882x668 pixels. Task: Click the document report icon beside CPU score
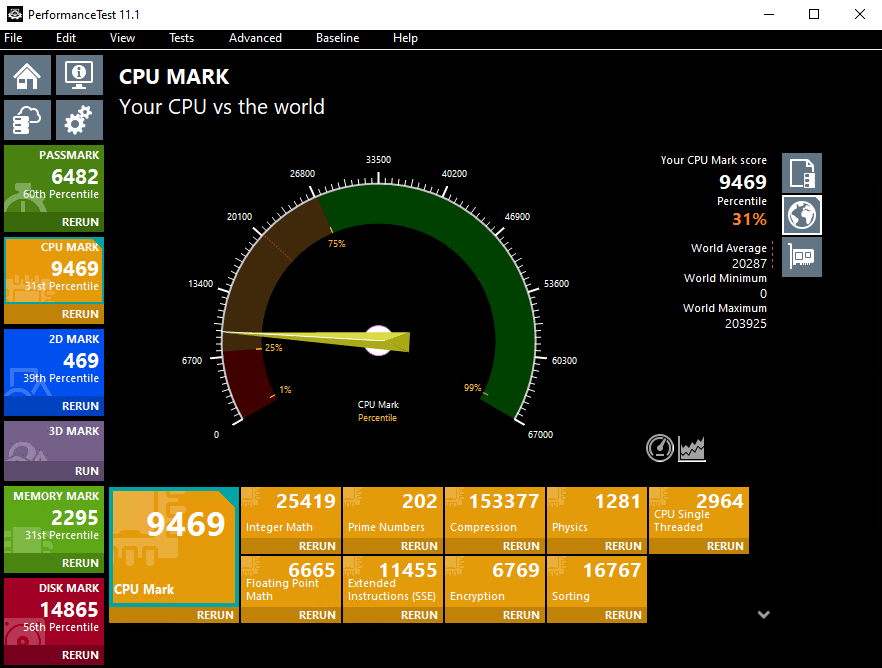[x=801, y=173]
